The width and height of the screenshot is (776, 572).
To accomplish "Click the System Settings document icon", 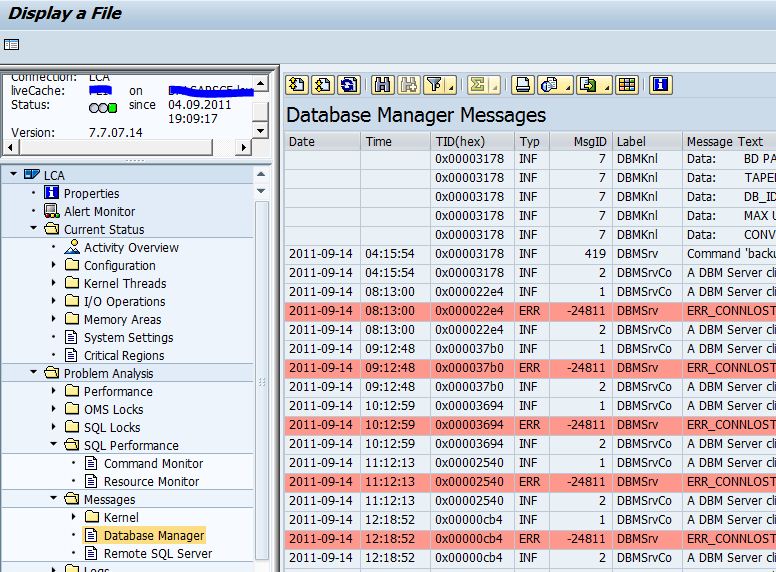I will click(x=71, y=337).
